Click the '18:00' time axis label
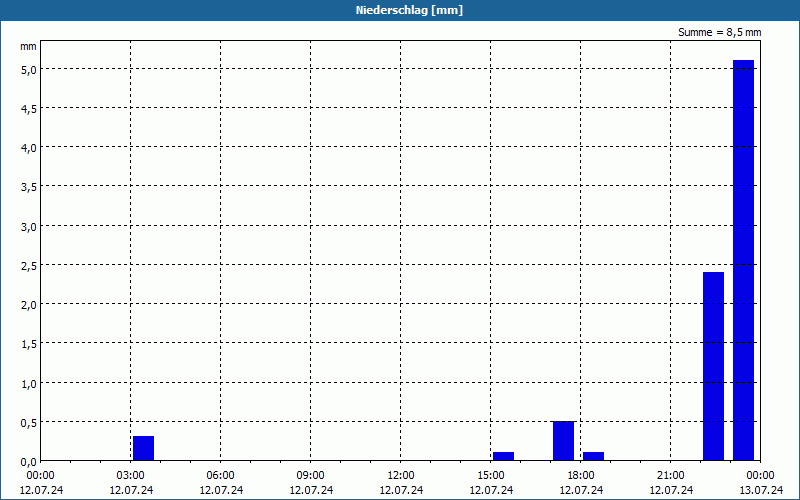 click(581, 476)
